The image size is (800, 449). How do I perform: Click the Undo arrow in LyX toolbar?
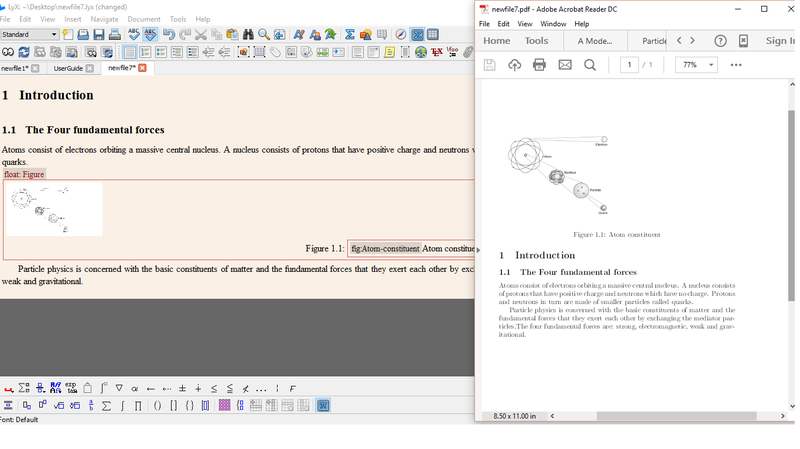[x=169, y=34]
